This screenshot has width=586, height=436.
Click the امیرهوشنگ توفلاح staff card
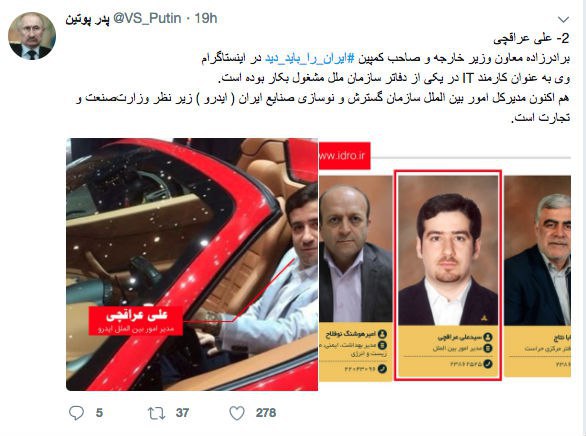click(355, 278)
